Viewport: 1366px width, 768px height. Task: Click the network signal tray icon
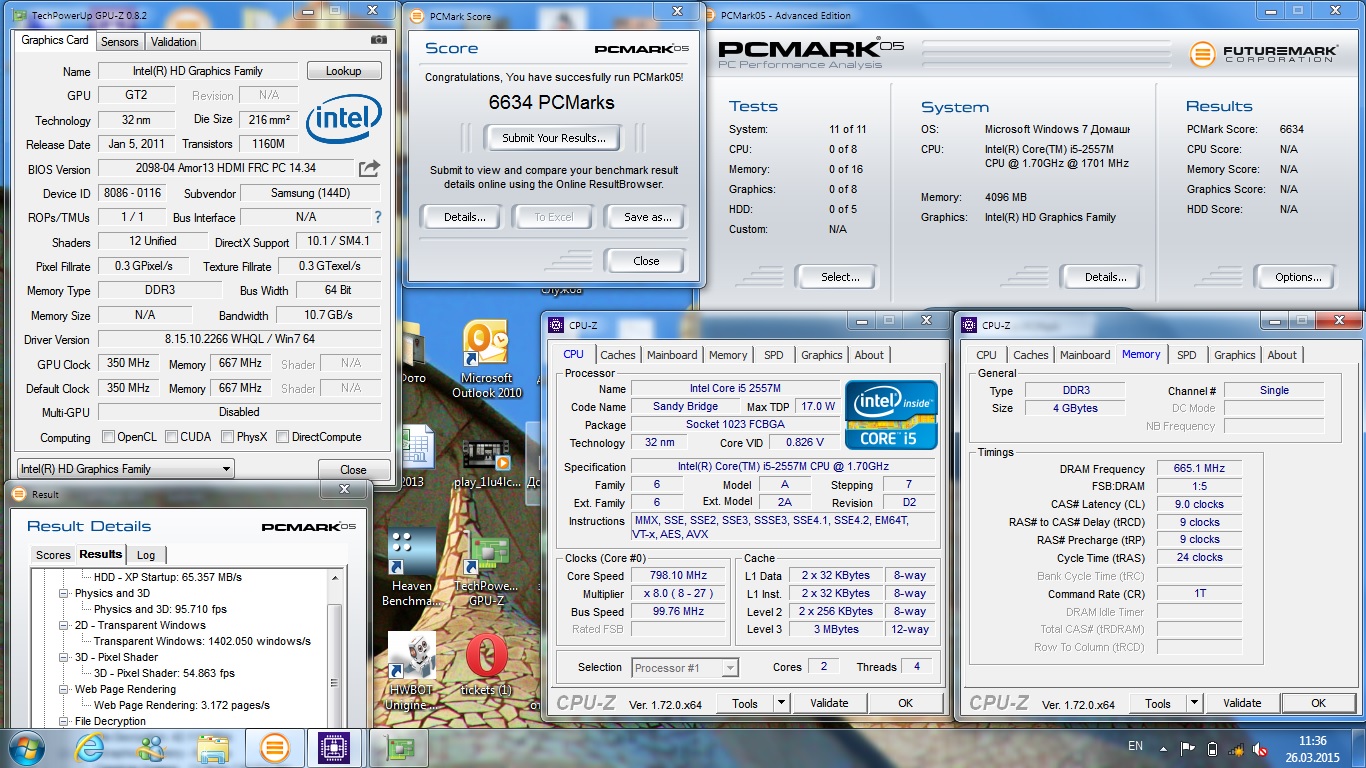pyautogui.click(x=1237, y=748)
